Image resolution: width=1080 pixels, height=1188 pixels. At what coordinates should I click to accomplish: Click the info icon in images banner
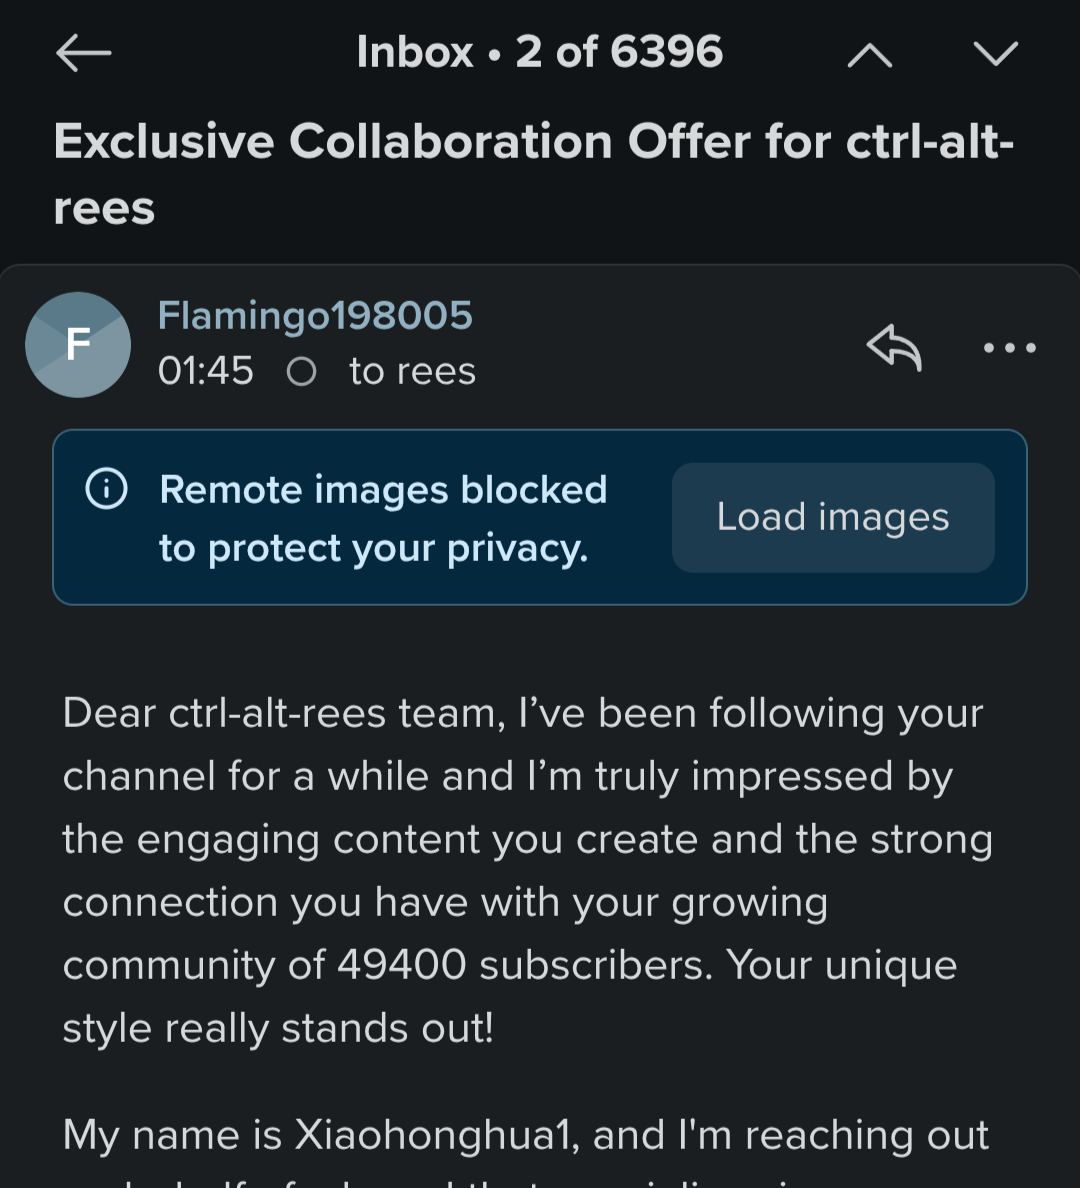click(107, 489)
